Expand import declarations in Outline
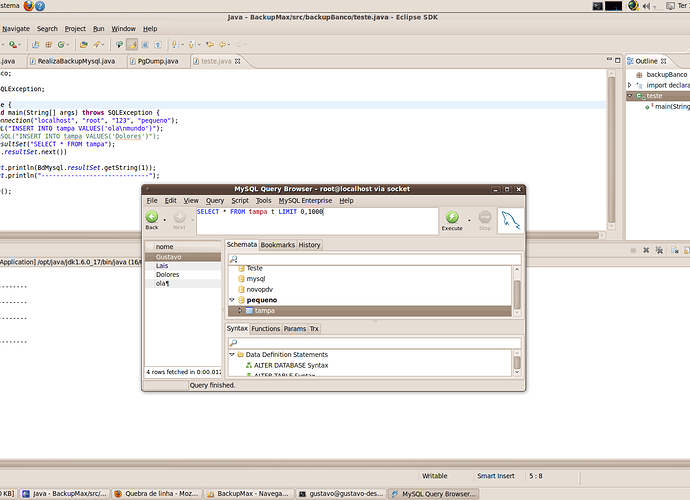The height and width of the screenshot is (500, 690). [x=630, y=85]
